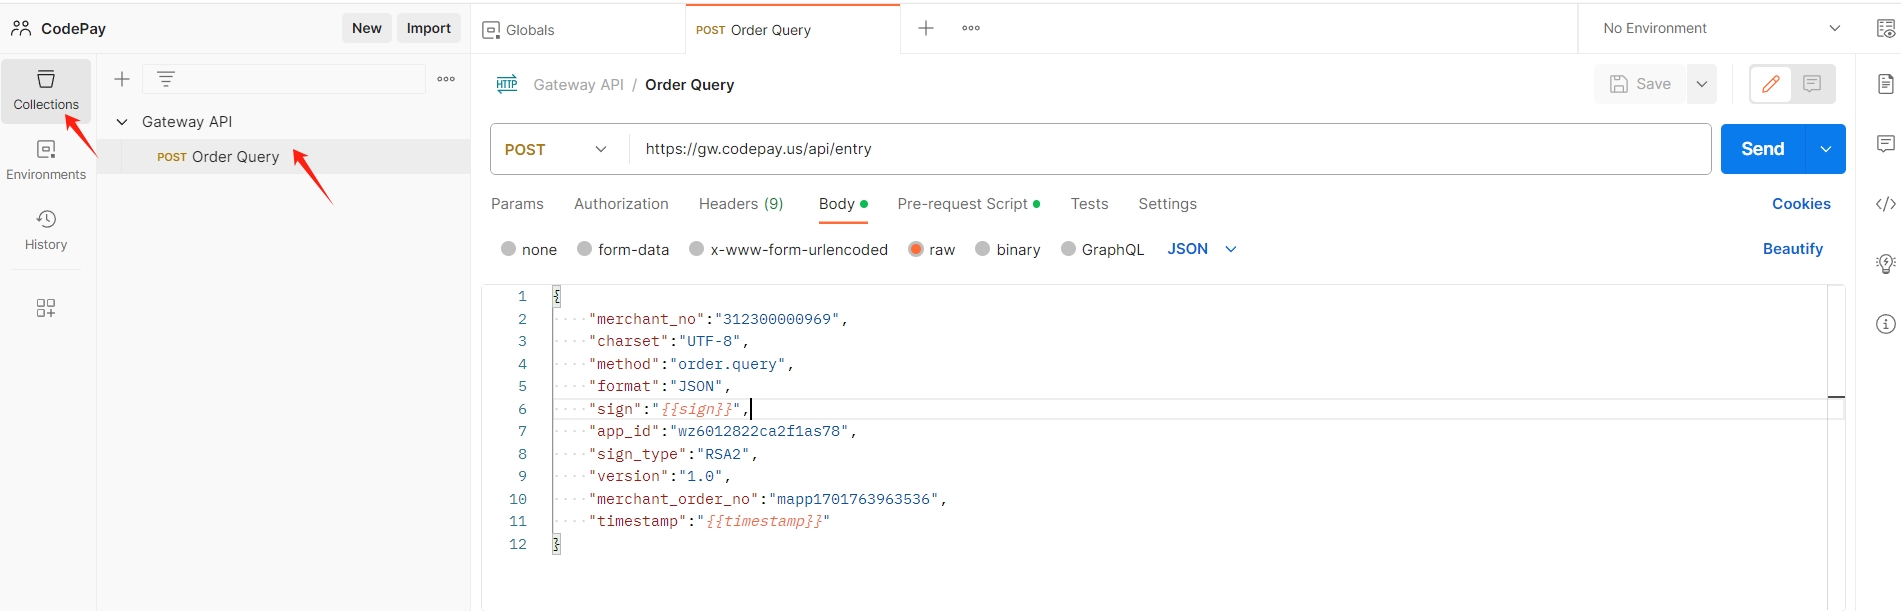Click the CodePay workspace team icon

click(x=21, y=28)
